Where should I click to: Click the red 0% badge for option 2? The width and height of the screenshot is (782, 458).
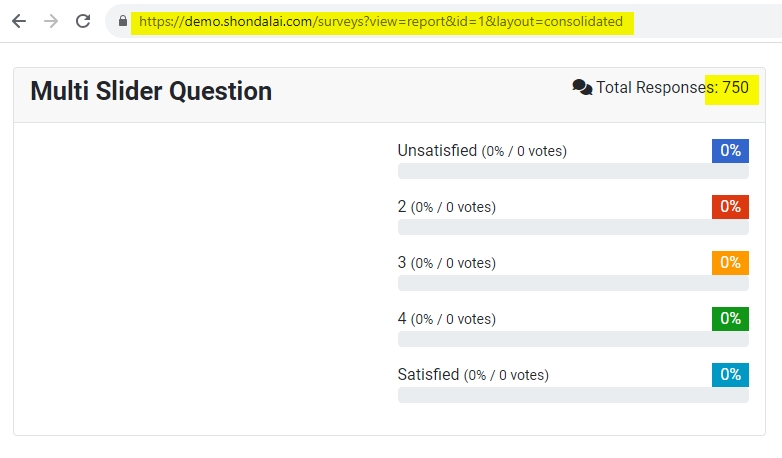pos(730,207)
